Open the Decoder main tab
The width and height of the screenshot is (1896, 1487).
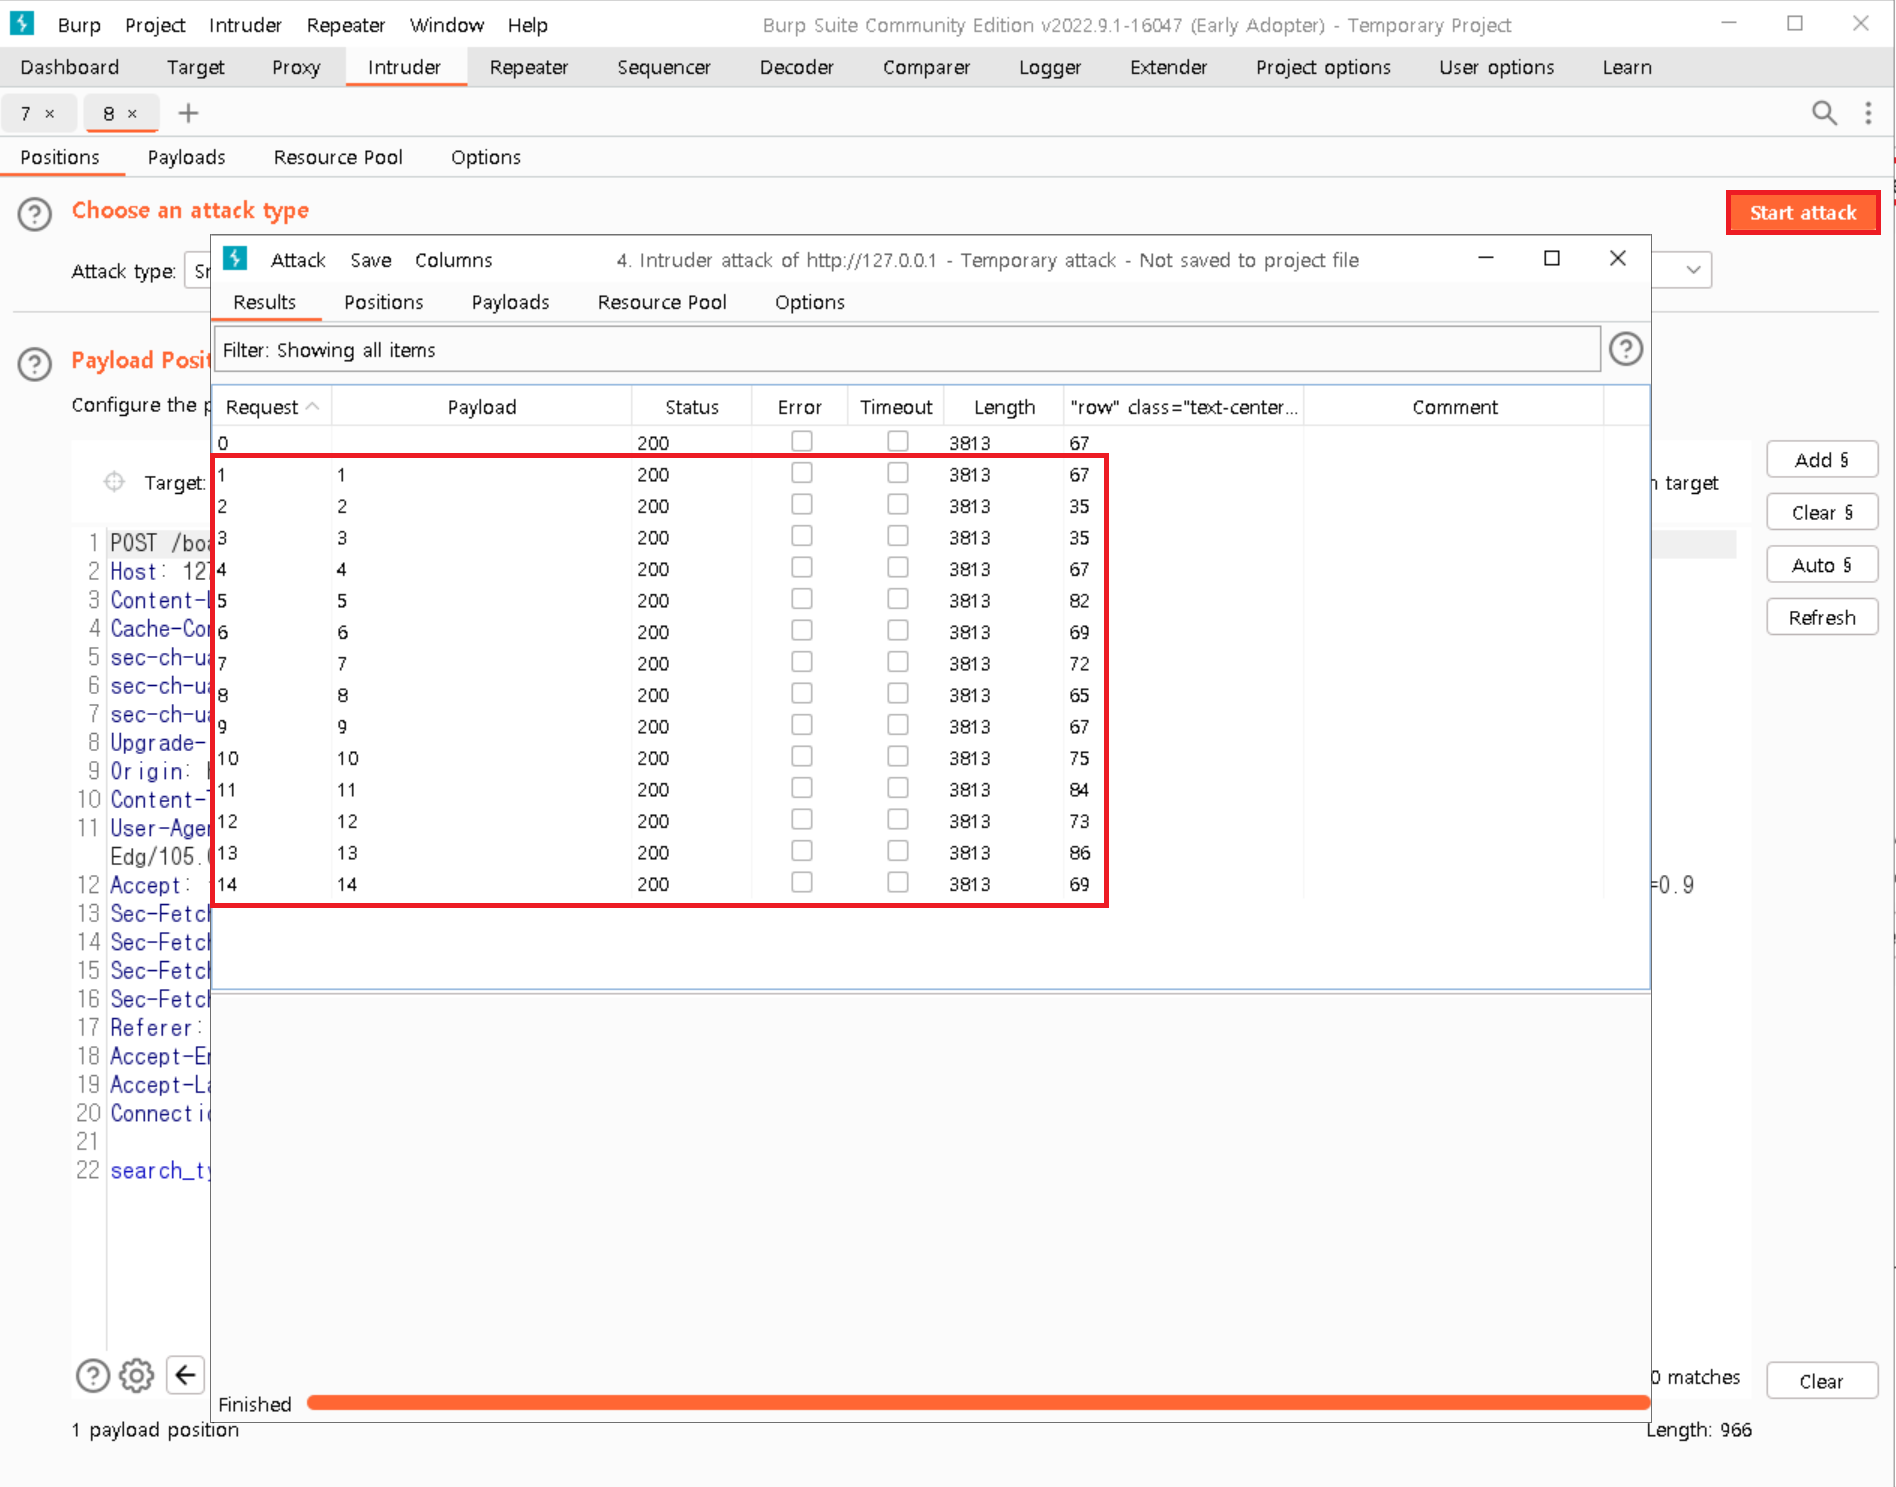[796, 67]
